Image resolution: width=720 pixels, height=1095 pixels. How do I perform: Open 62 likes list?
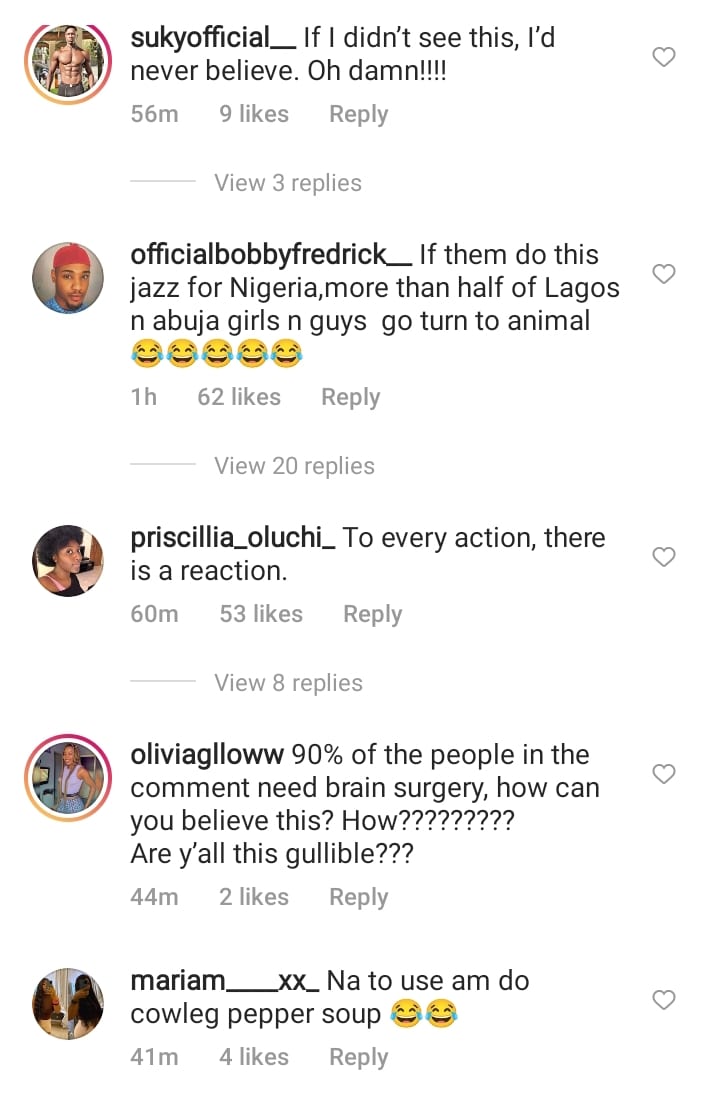tap(238, 397)
